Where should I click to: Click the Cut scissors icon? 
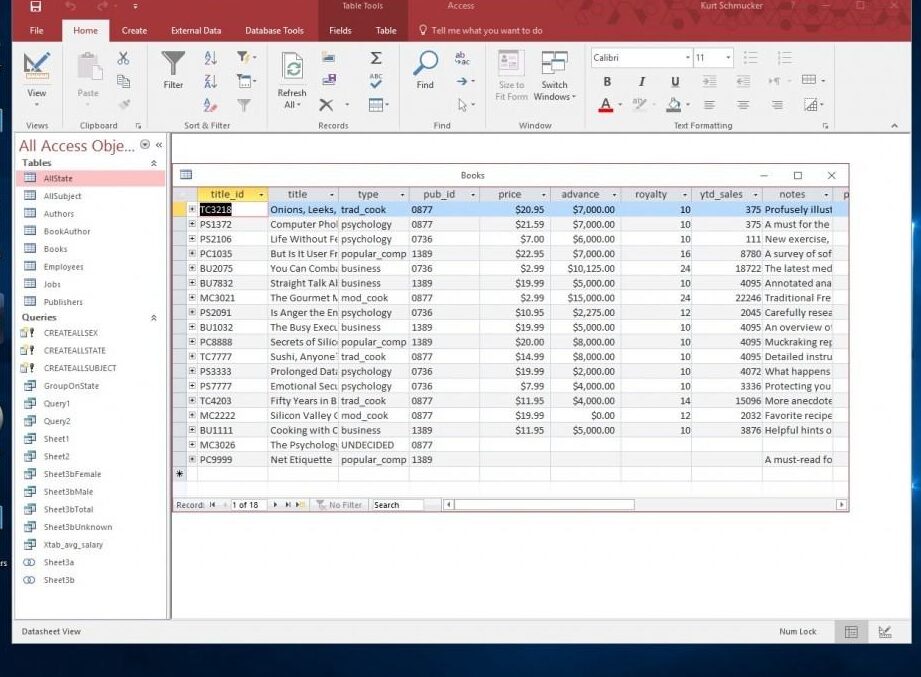point(123,58)
